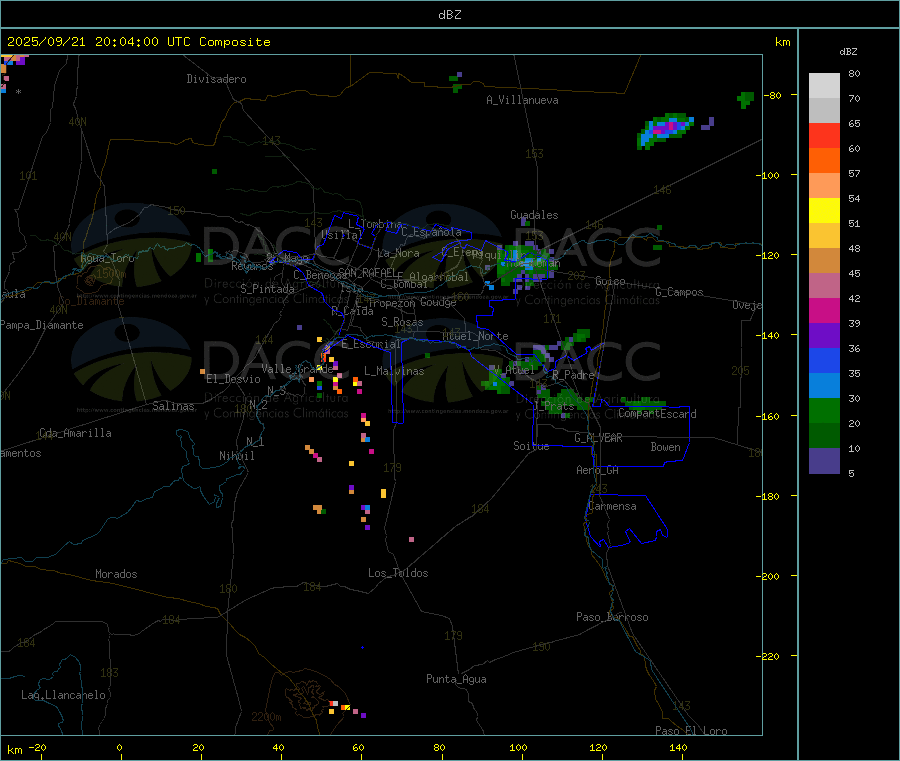Click the indigo 10 dBZ legend swatch
This screenshot has height=761, width=900.
(x=824, y=461)
